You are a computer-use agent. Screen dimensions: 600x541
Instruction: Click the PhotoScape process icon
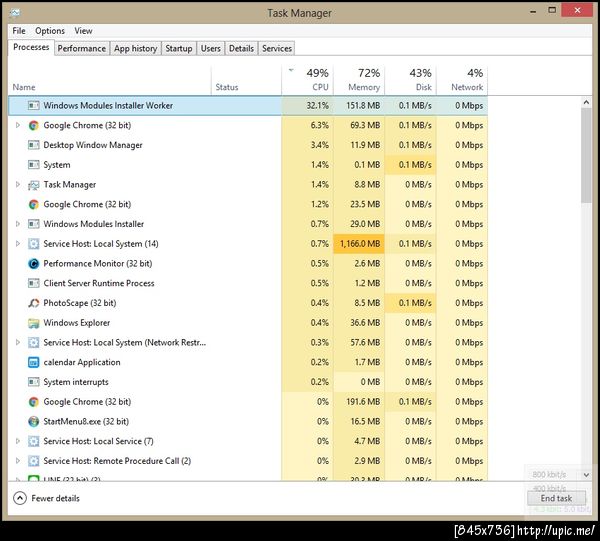point(34,303)
